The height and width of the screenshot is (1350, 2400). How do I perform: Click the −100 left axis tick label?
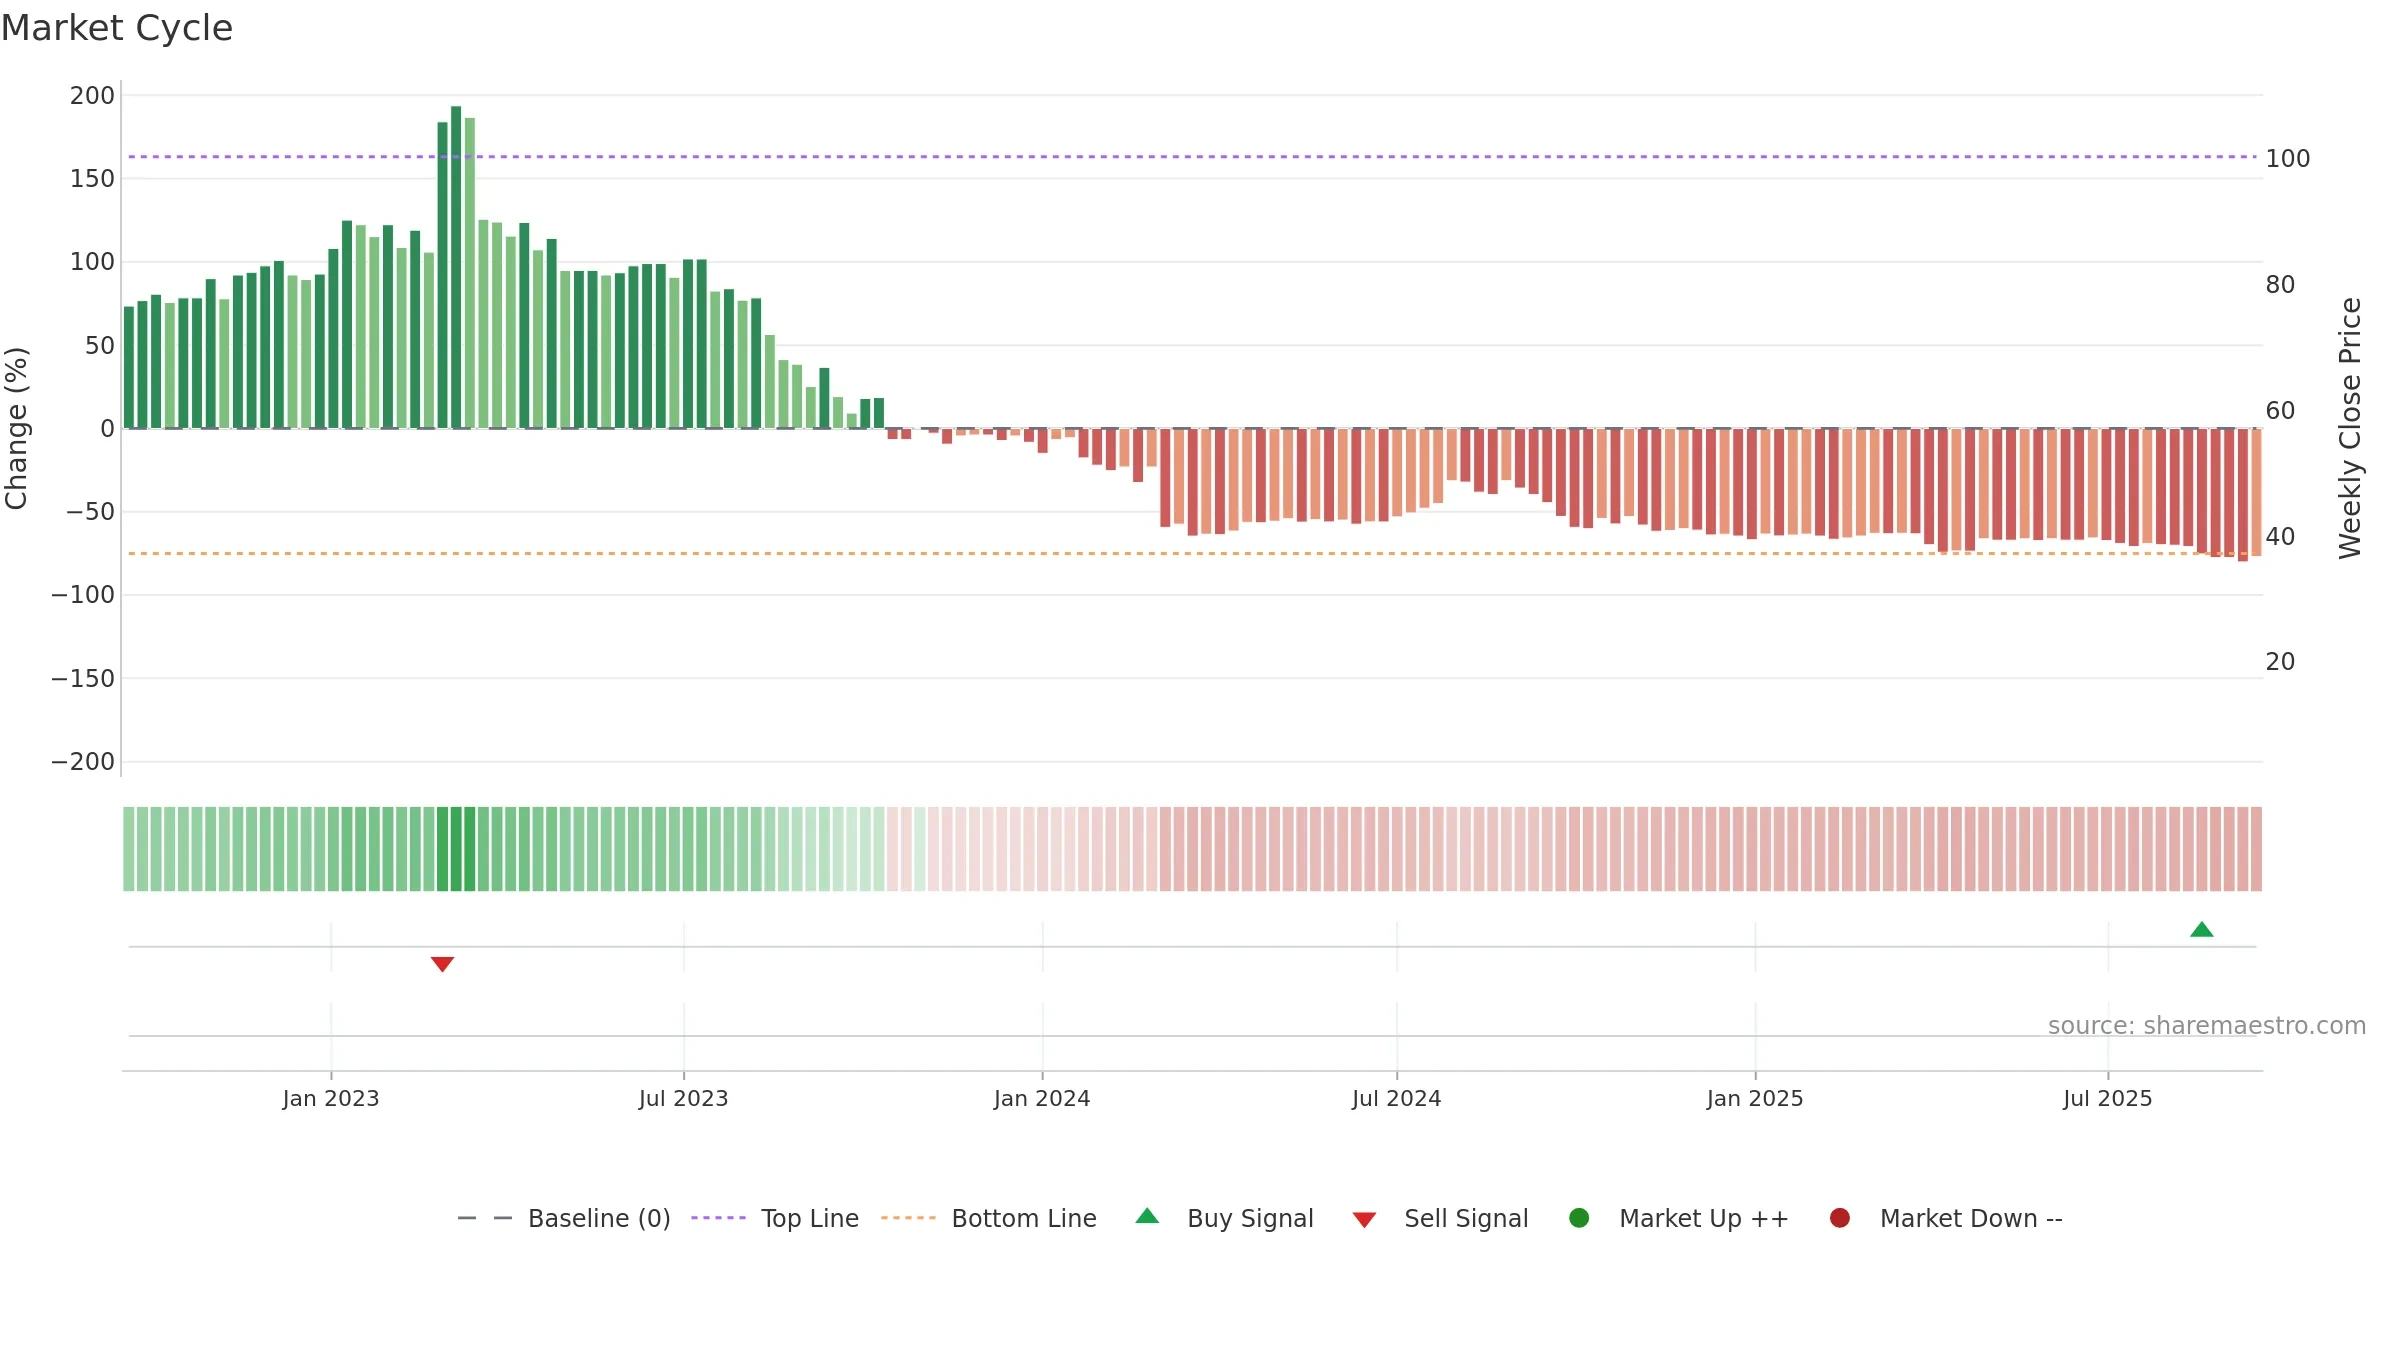83,595
